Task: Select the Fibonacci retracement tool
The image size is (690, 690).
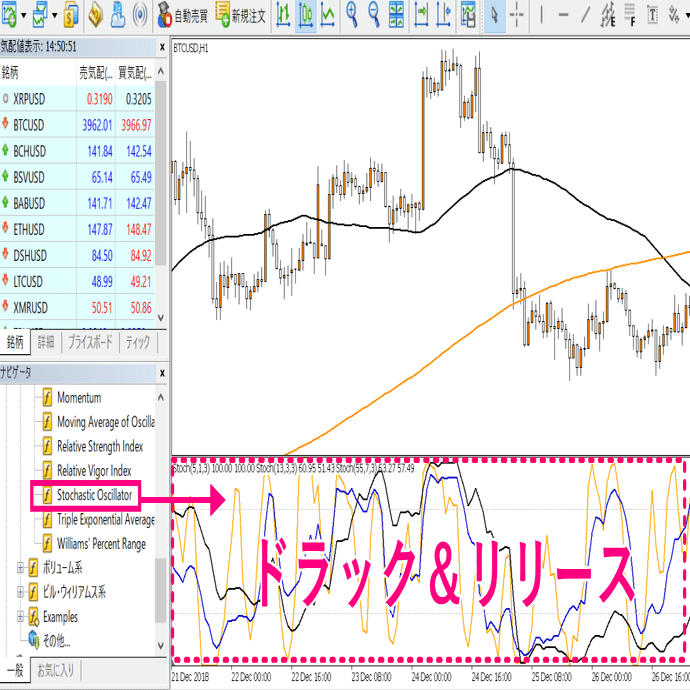Action: tap(630, 15)
